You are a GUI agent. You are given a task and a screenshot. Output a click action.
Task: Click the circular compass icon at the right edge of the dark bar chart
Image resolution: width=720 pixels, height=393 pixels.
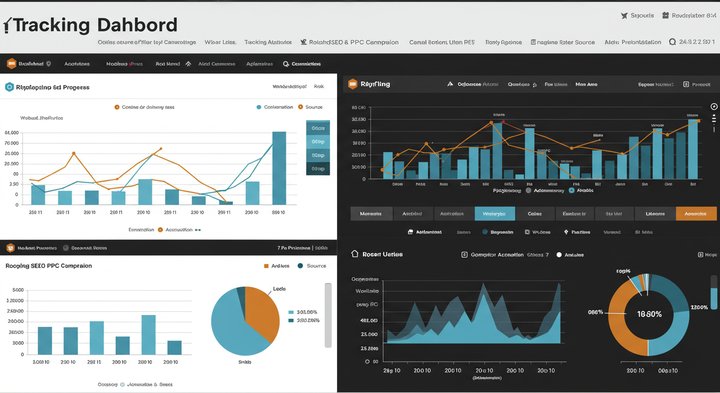click(714, 107)
